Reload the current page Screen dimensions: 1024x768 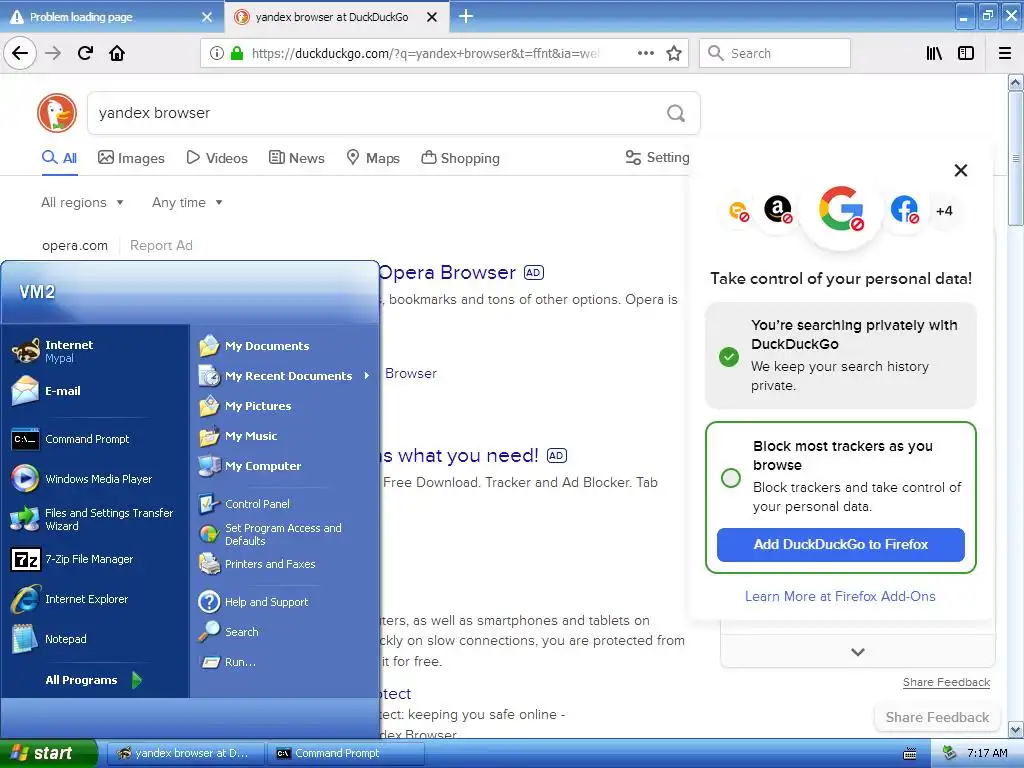(x=85, y=53)
